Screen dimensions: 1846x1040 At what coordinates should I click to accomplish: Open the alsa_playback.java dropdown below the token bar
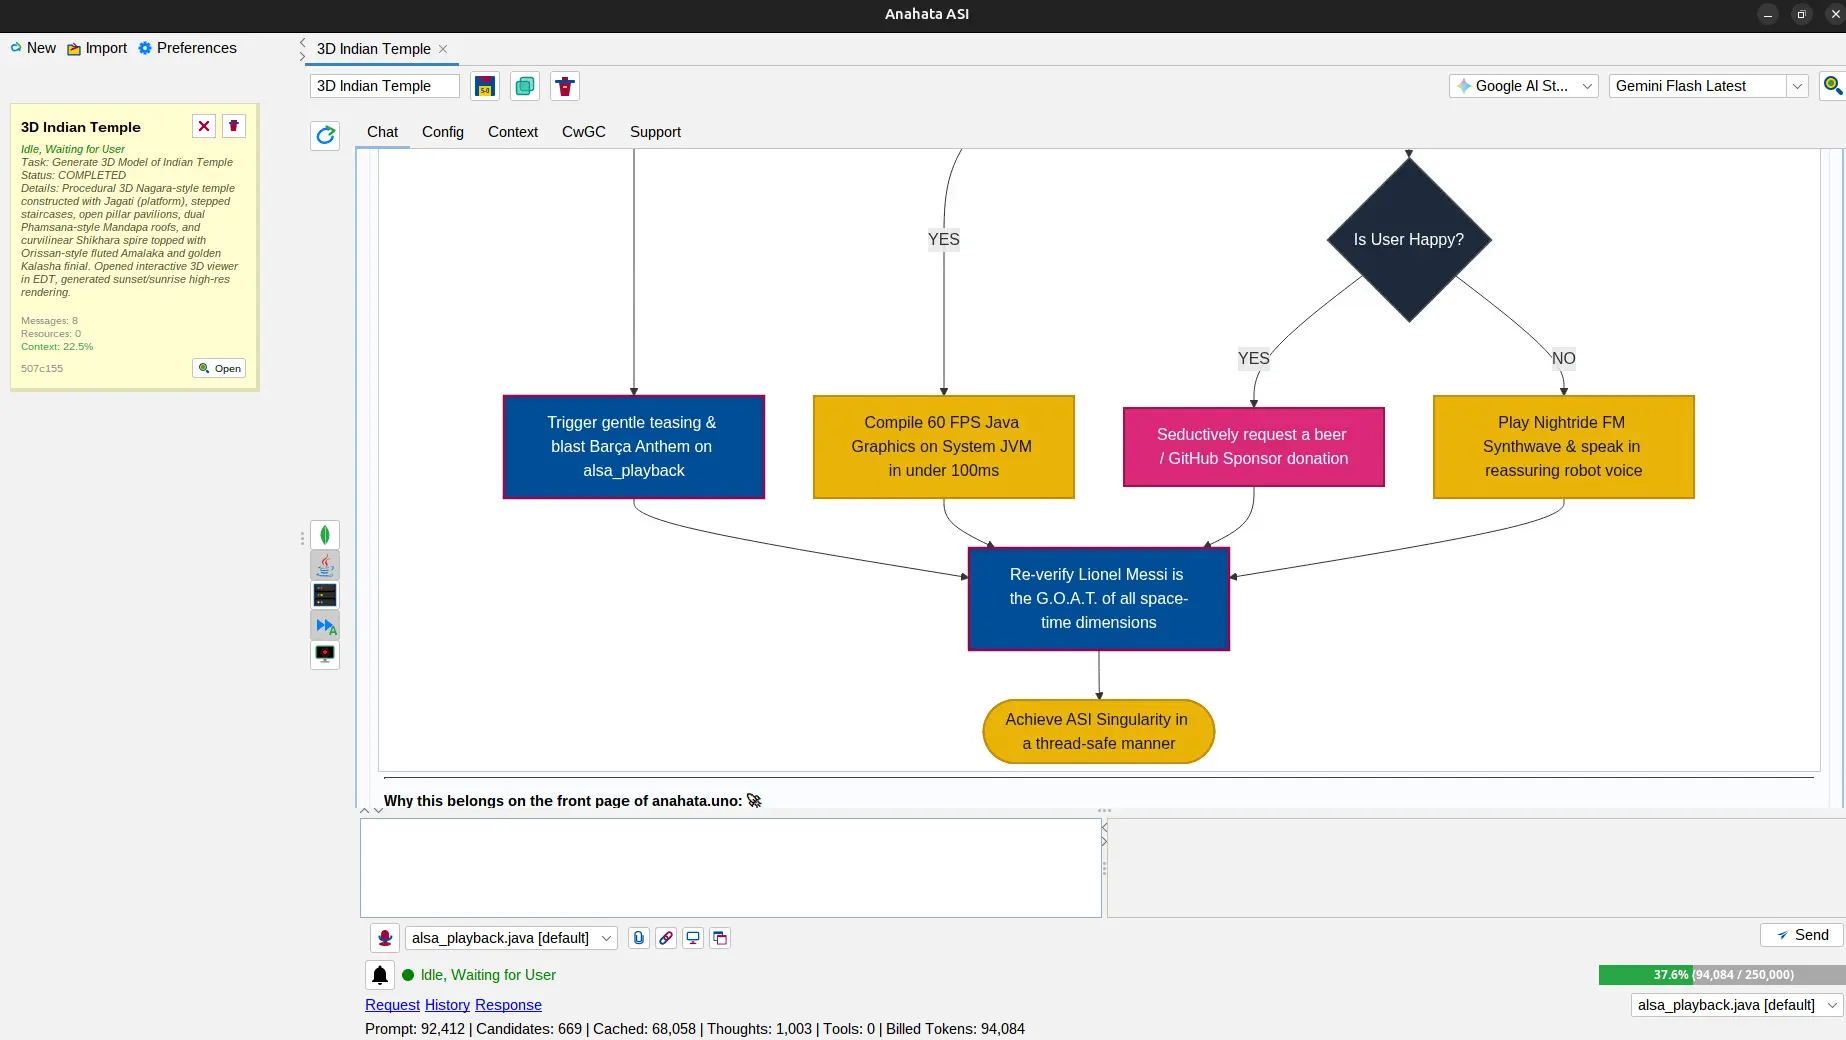click(1737, 1005)
